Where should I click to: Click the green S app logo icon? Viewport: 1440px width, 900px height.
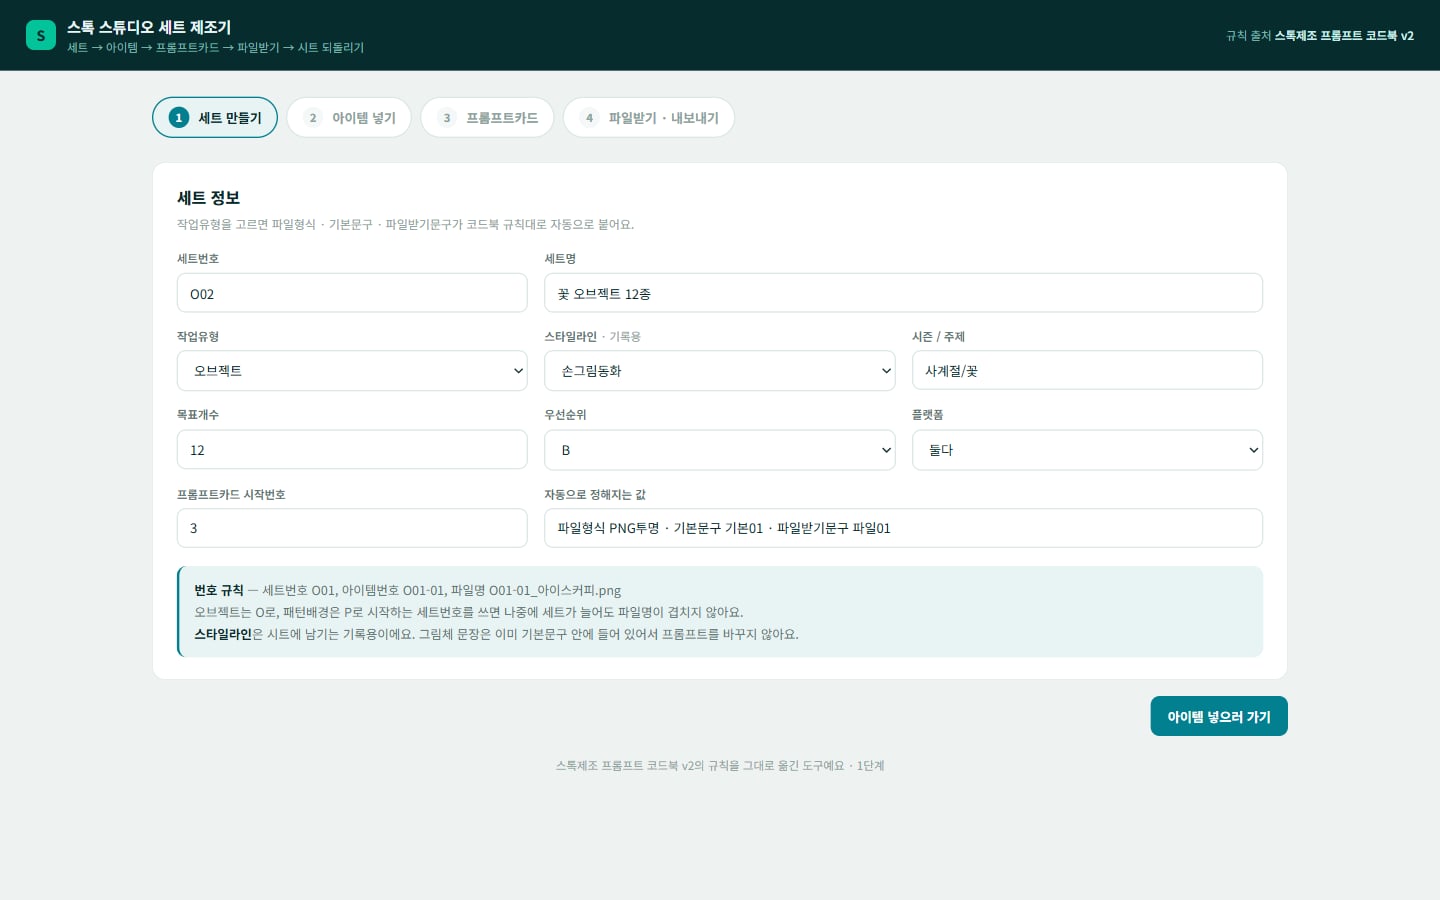[41, 35]
